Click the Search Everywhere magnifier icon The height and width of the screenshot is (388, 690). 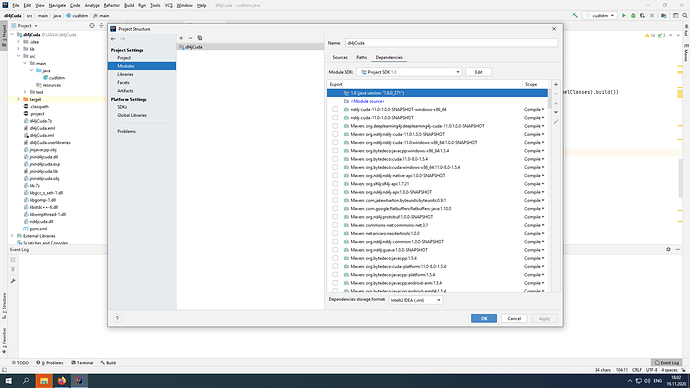pyautogui.click(x=685, y=15)
